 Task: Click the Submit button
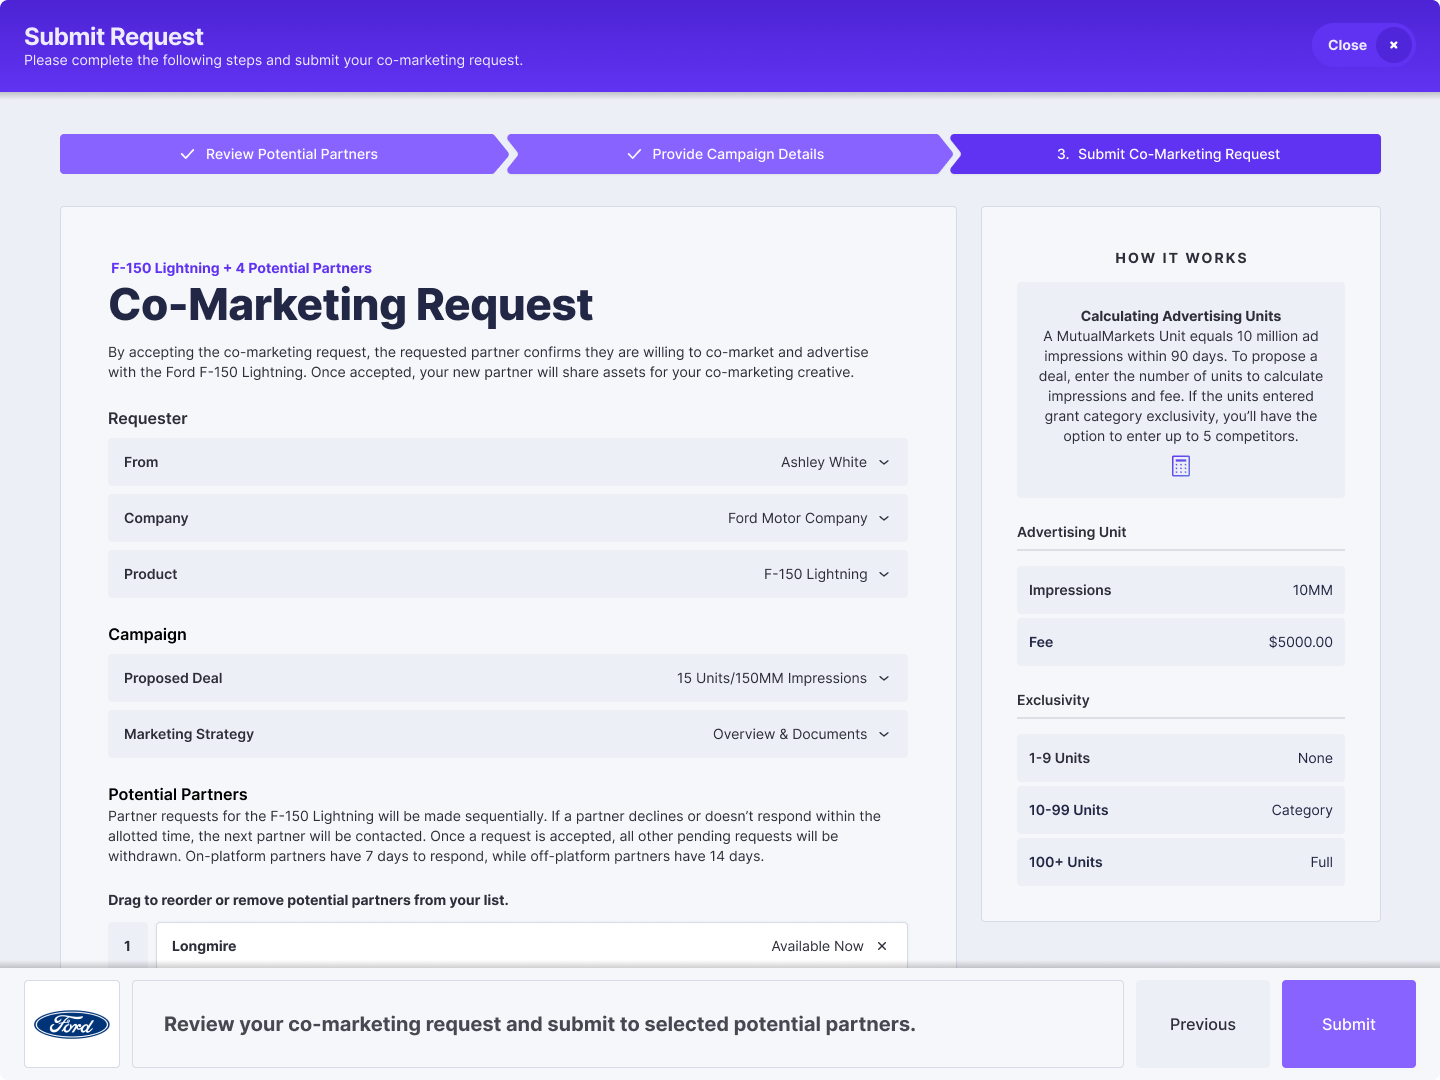[x=1348, y=1024]
